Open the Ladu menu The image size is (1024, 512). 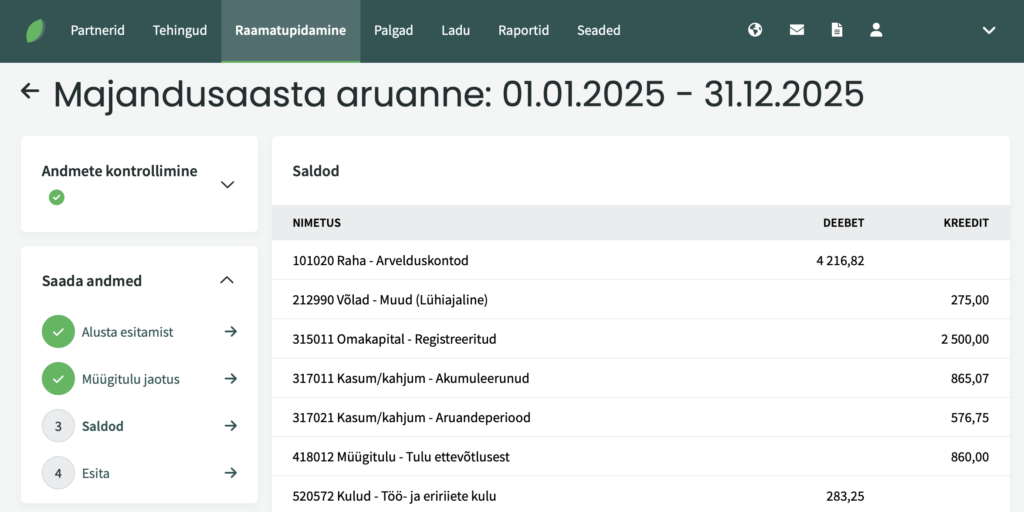[456, 30]
